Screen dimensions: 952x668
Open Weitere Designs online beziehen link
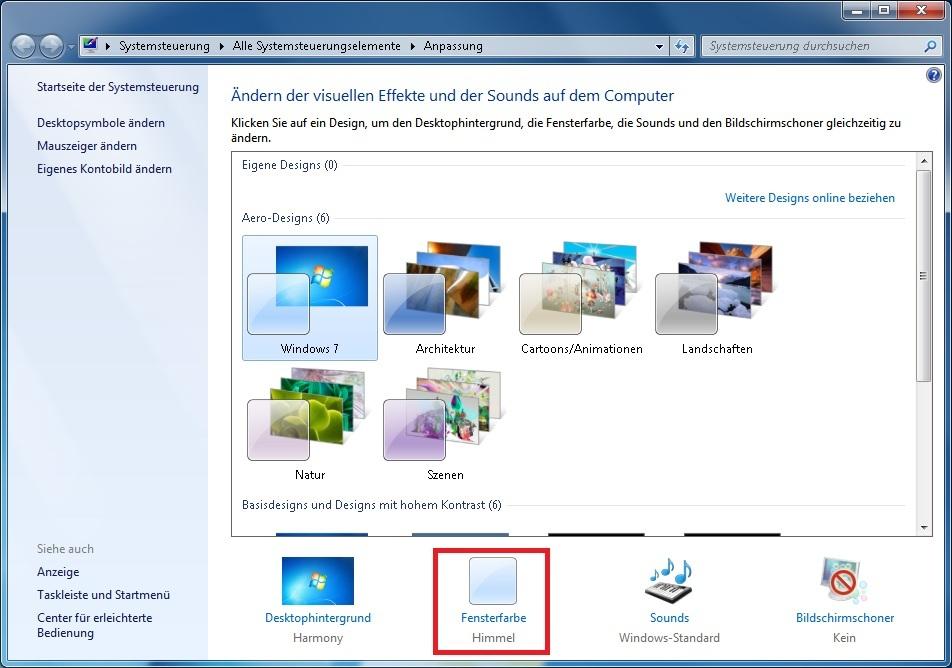tap(809, 198)
